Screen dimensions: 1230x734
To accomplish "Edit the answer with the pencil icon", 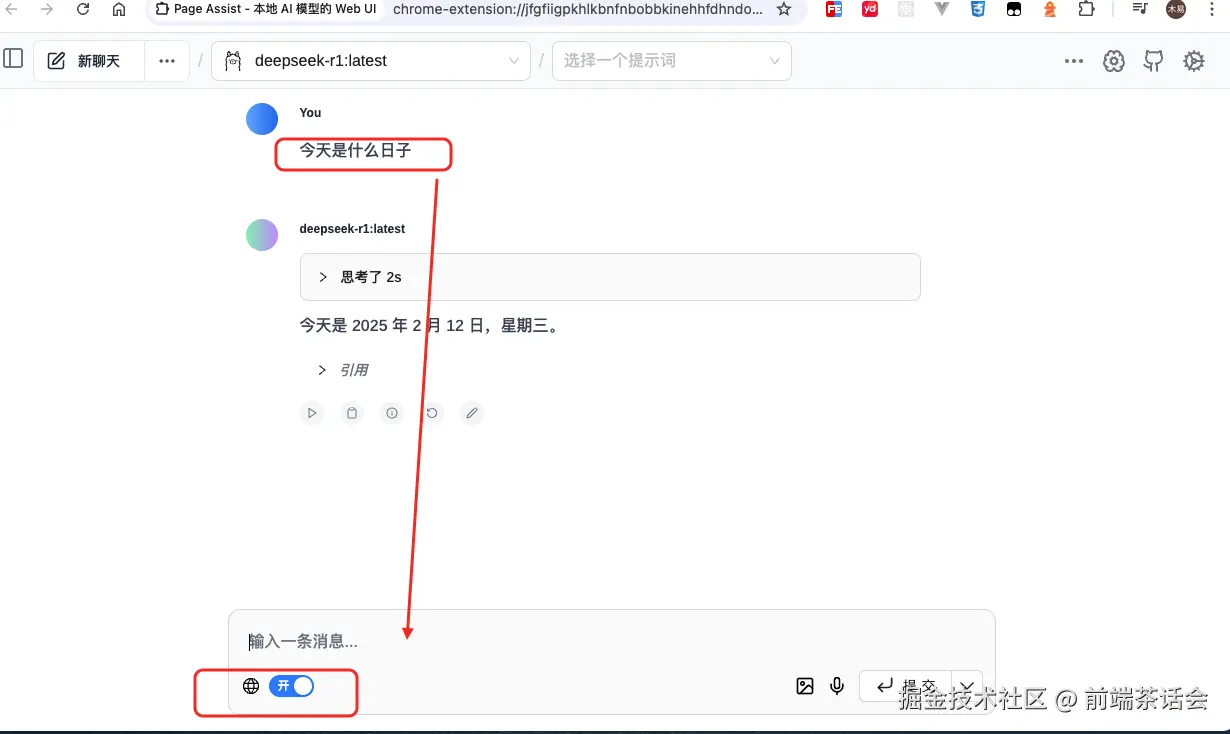I will click(x=472, y=412).
